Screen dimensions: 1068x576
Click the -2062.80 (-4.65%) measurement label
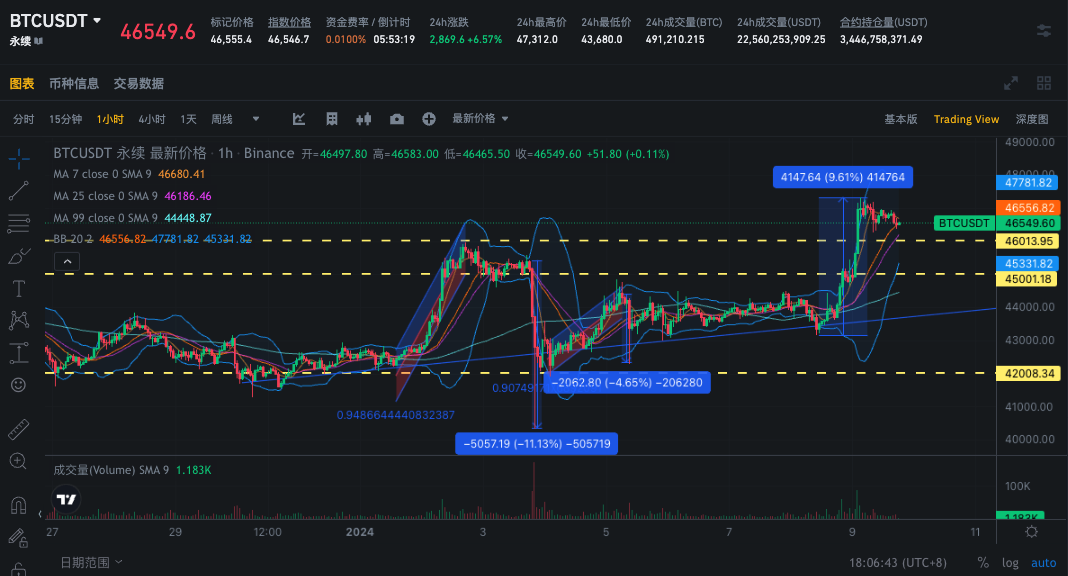(x=627, y=383)
